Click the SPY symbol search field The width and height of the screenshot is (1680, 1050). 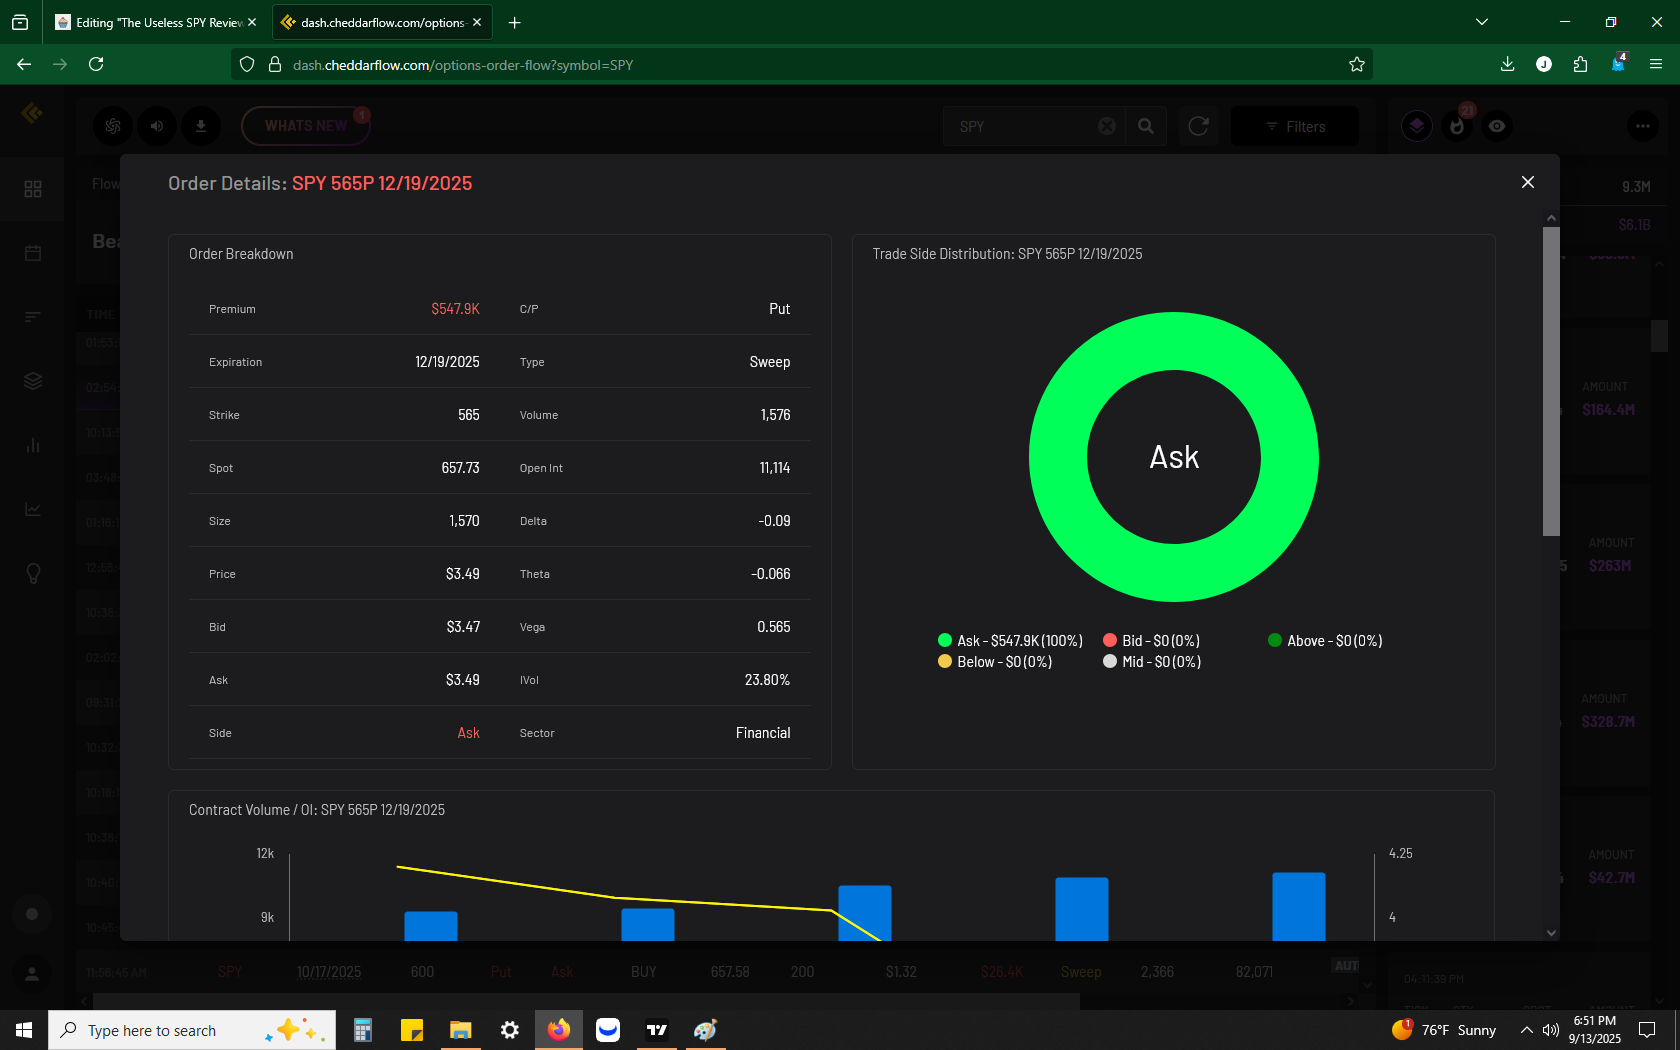pyautogui.click(x=1020, y=126)
